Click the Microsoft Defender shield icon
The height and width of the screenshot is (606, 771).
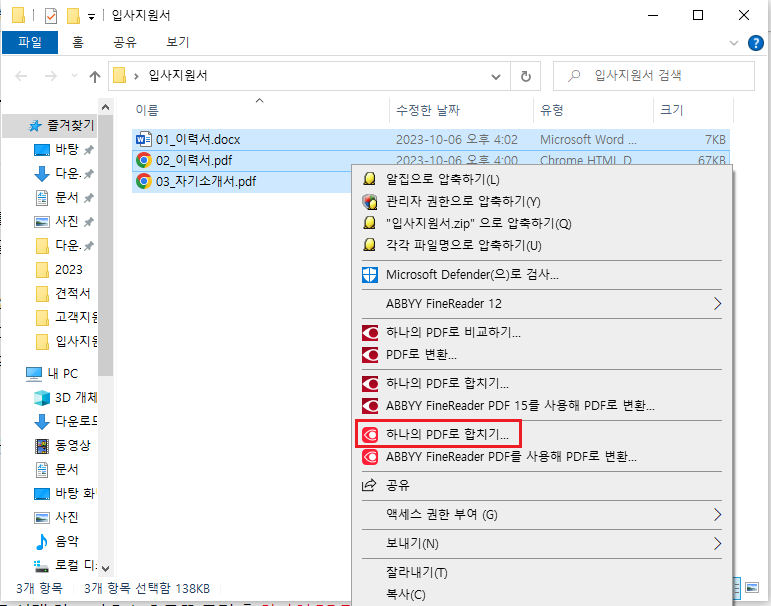coord(370,274)
